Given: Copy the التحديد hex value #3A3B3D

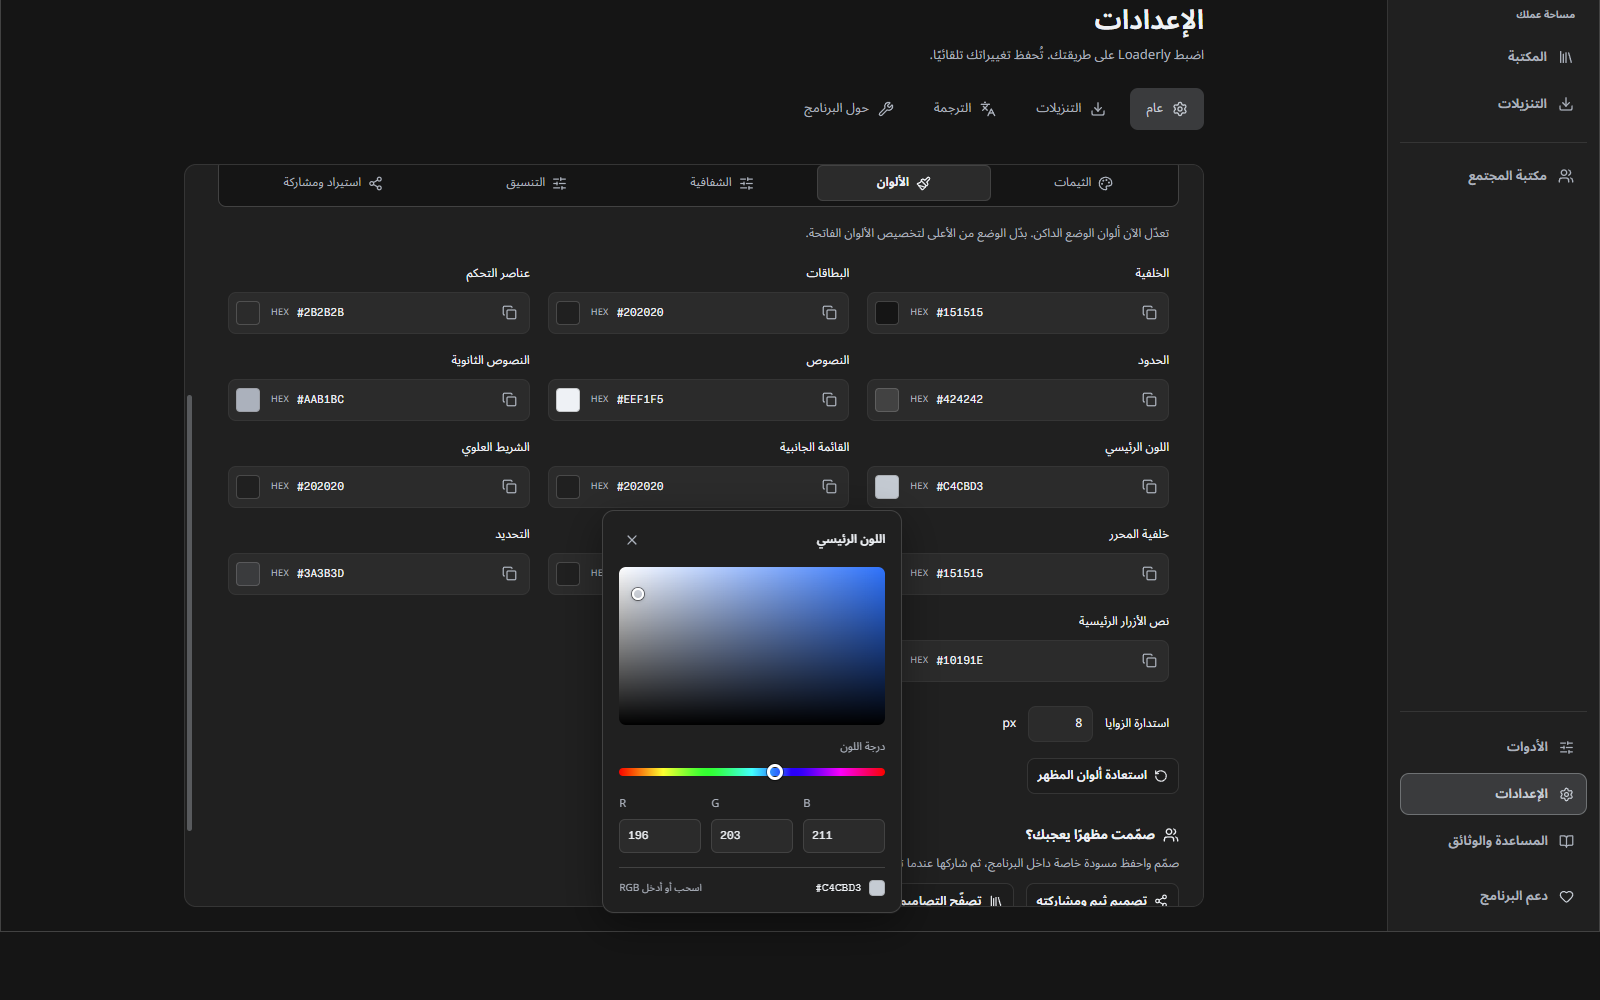Looking at the screenshot, I should tap(509, 574).
